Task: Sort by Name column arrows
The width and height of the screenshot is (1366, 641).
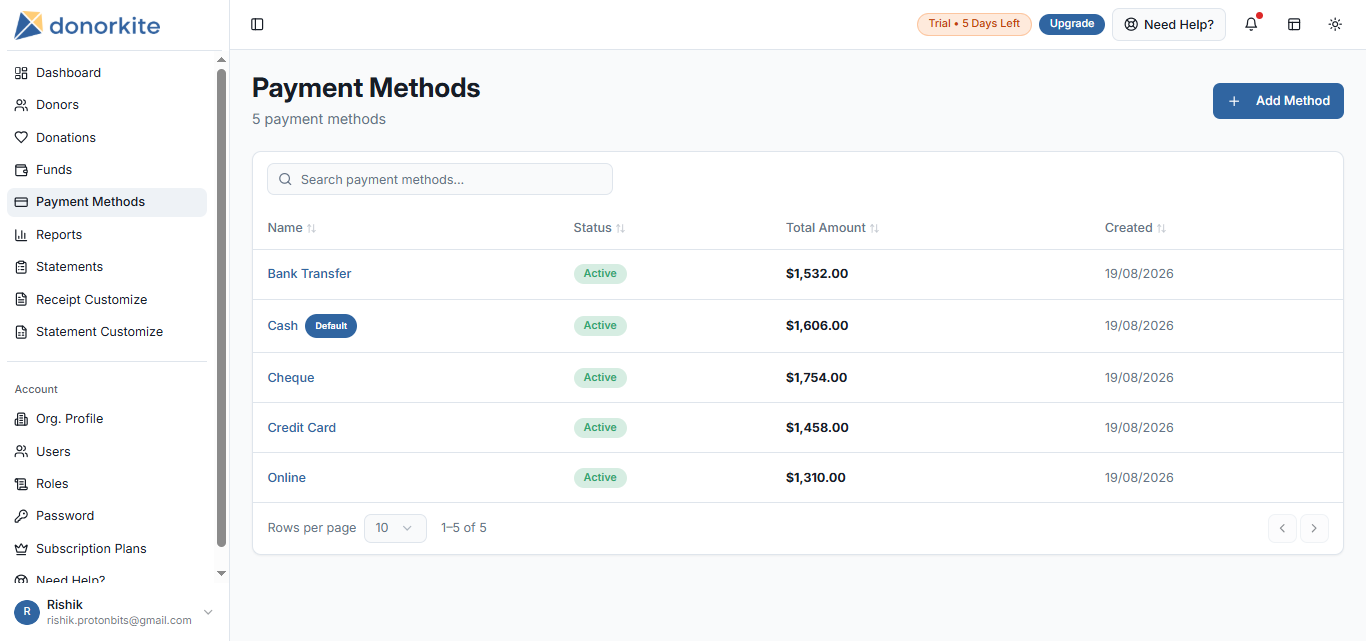Action: coord(311,228)
